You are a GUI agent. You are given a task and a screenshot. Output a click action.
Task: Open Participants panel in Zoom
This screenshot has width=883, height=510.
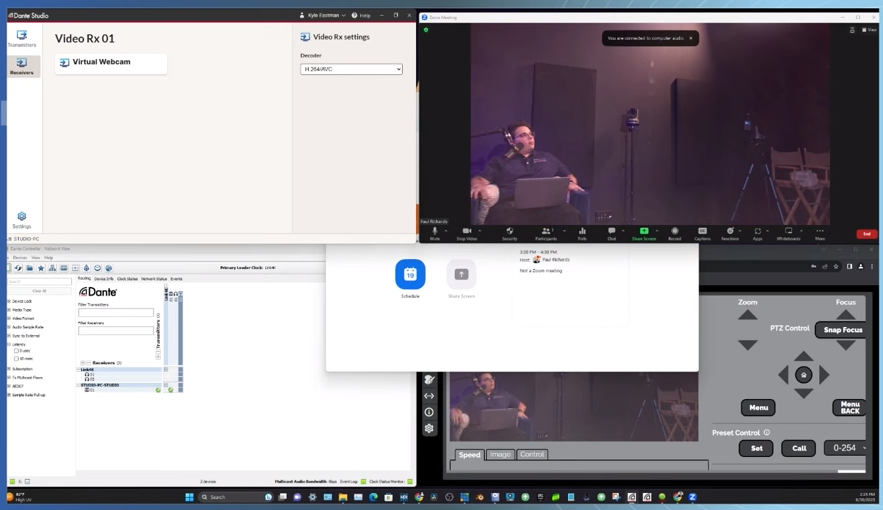546,234
